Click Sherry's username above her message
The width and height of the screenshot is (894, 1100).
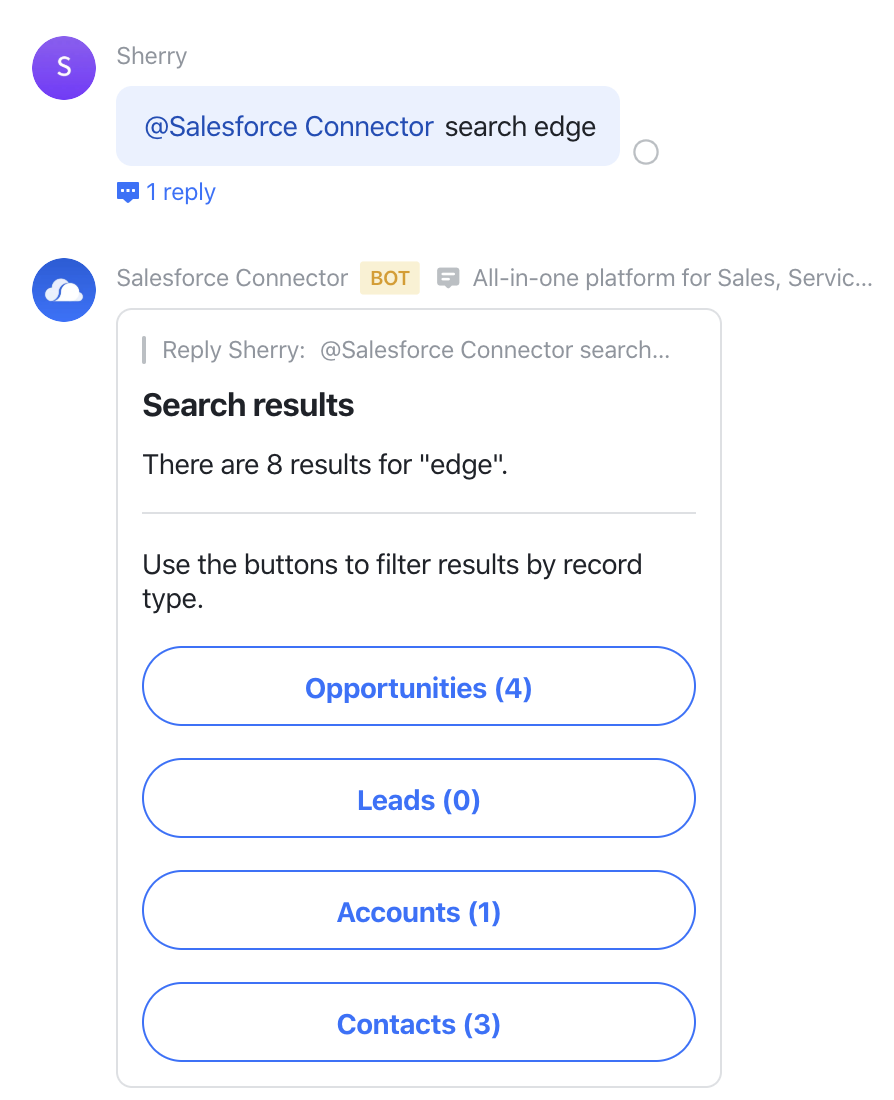point(151,56)
